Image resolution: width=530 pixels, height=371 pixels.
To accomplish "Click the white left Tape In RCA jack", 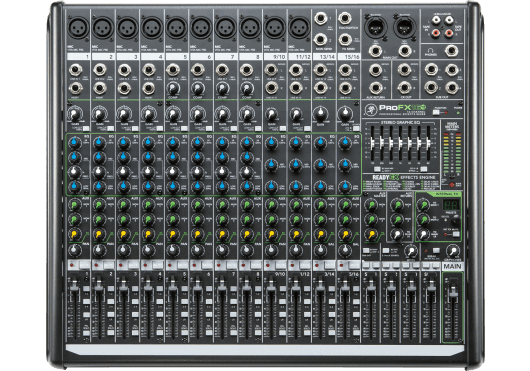I will (436, 21).
